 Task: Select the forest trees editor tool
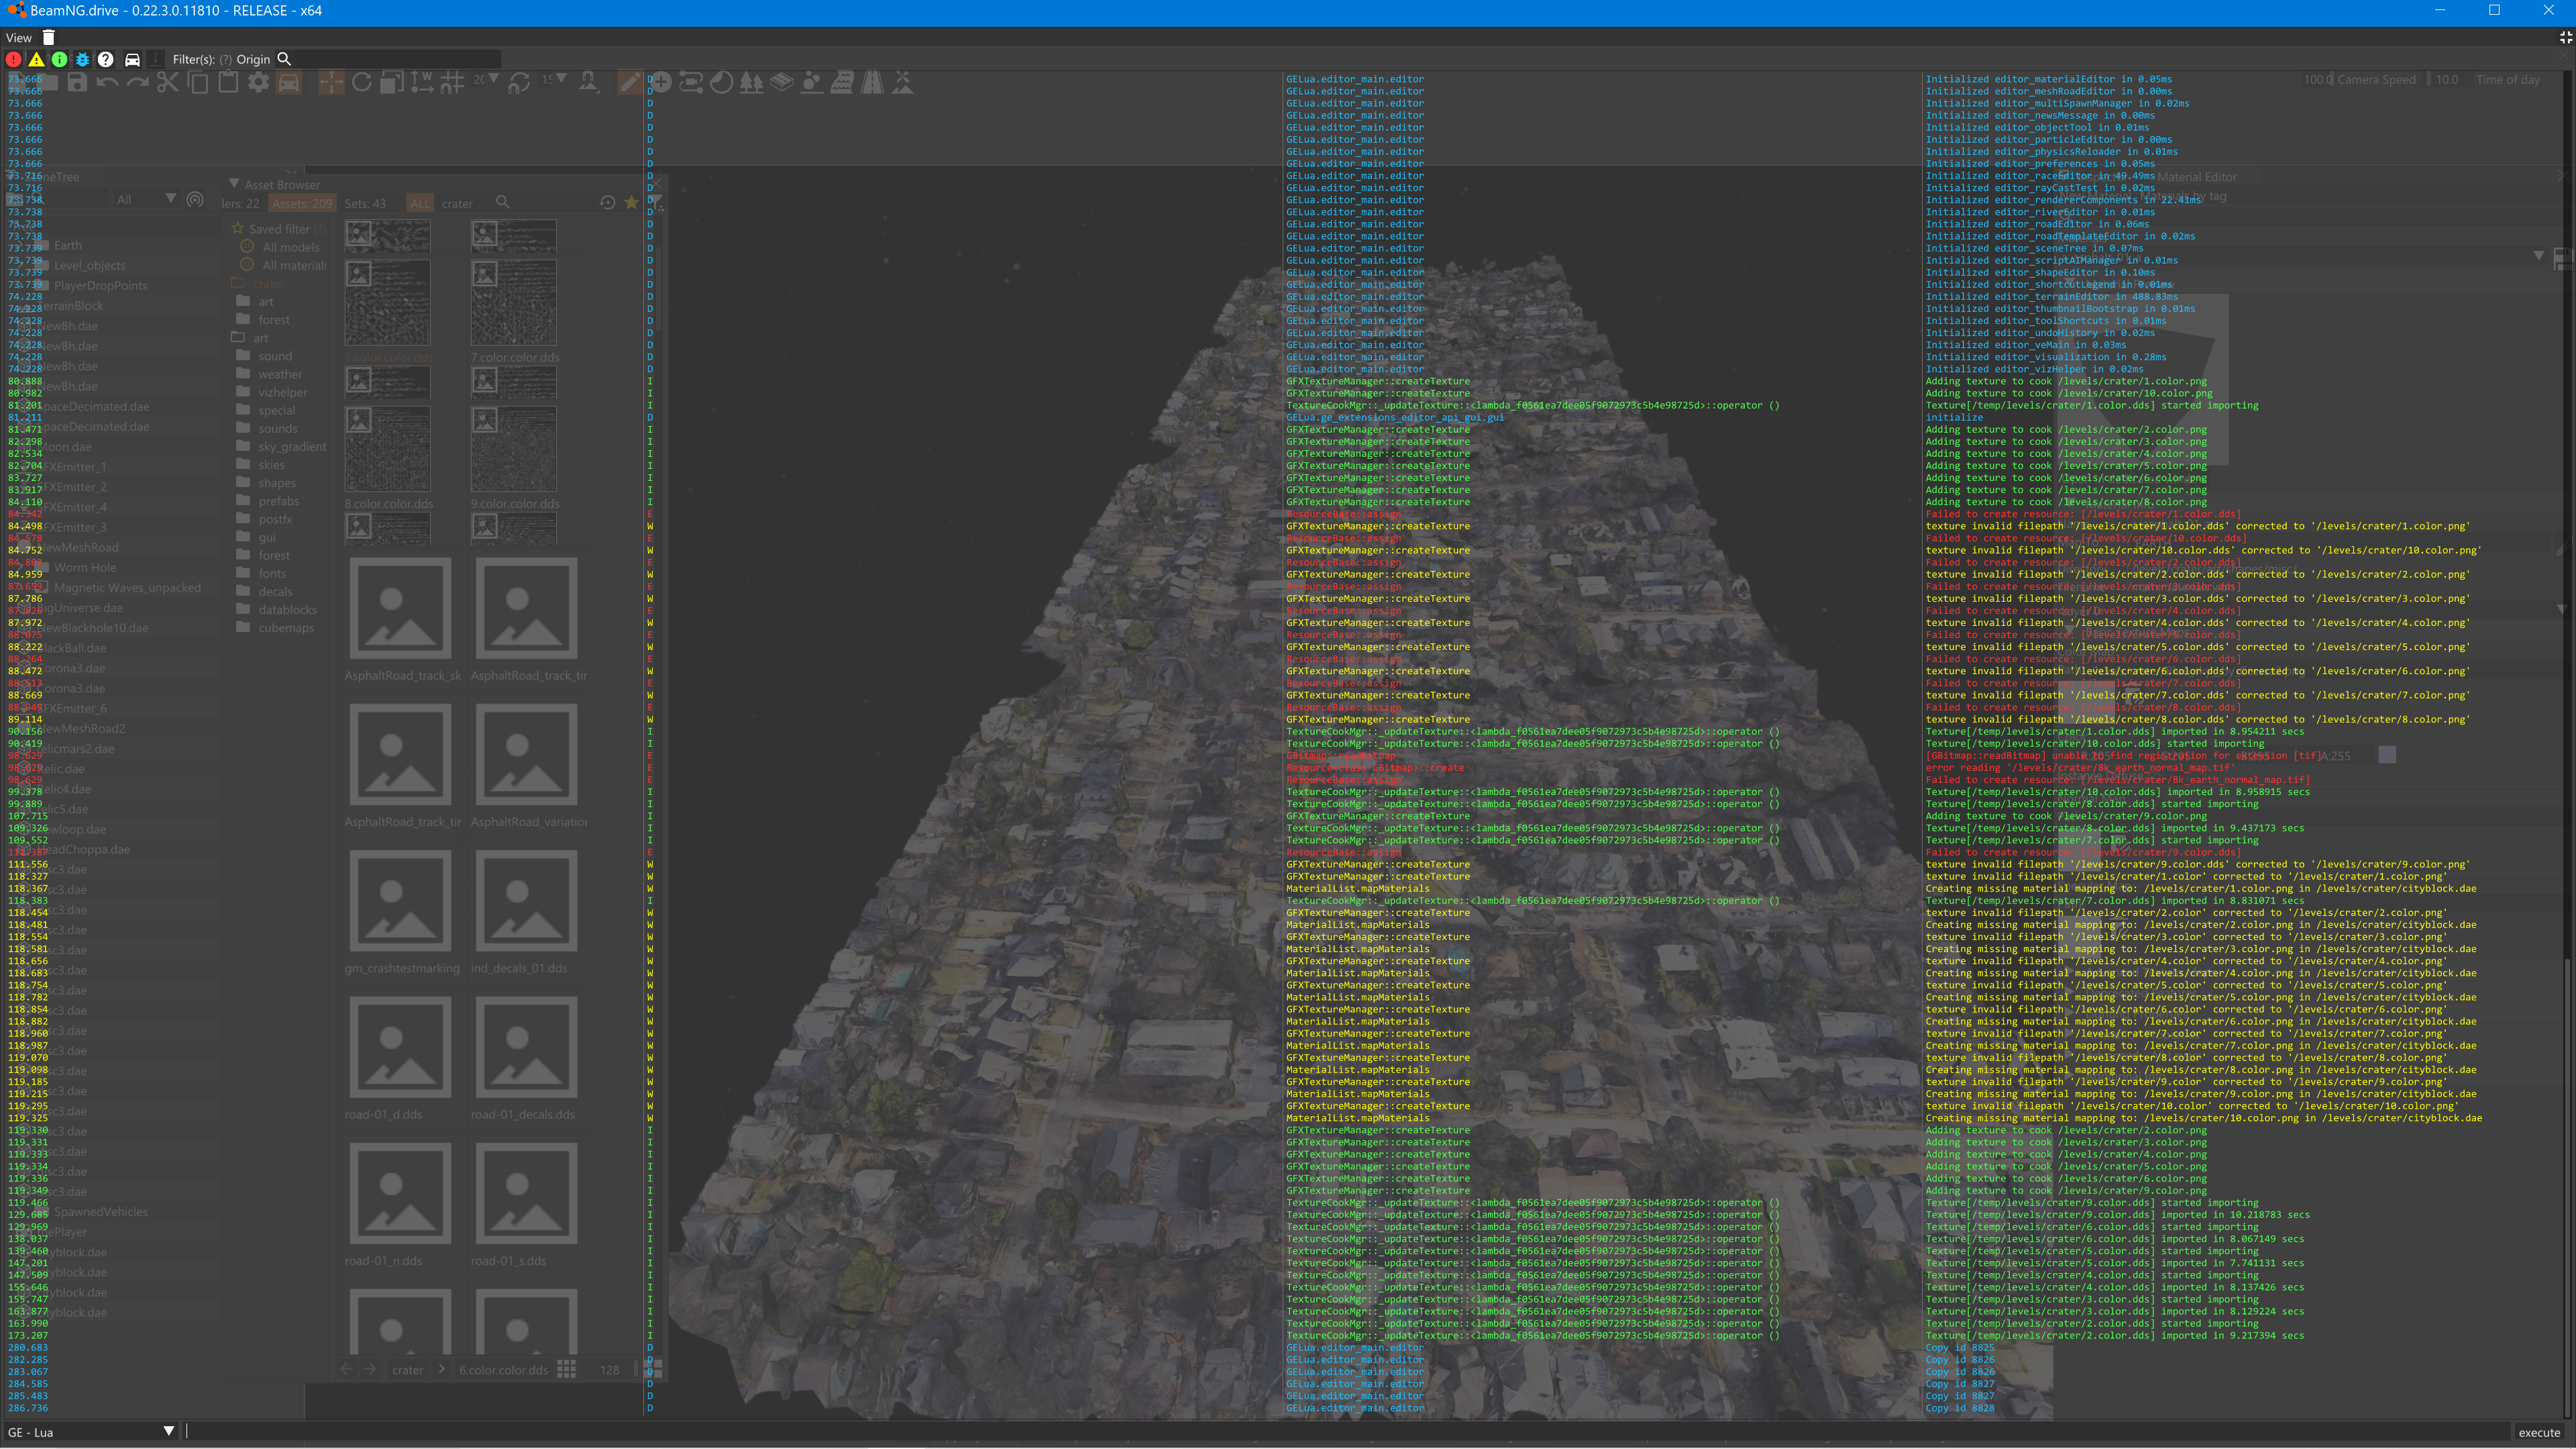point(751,83)
